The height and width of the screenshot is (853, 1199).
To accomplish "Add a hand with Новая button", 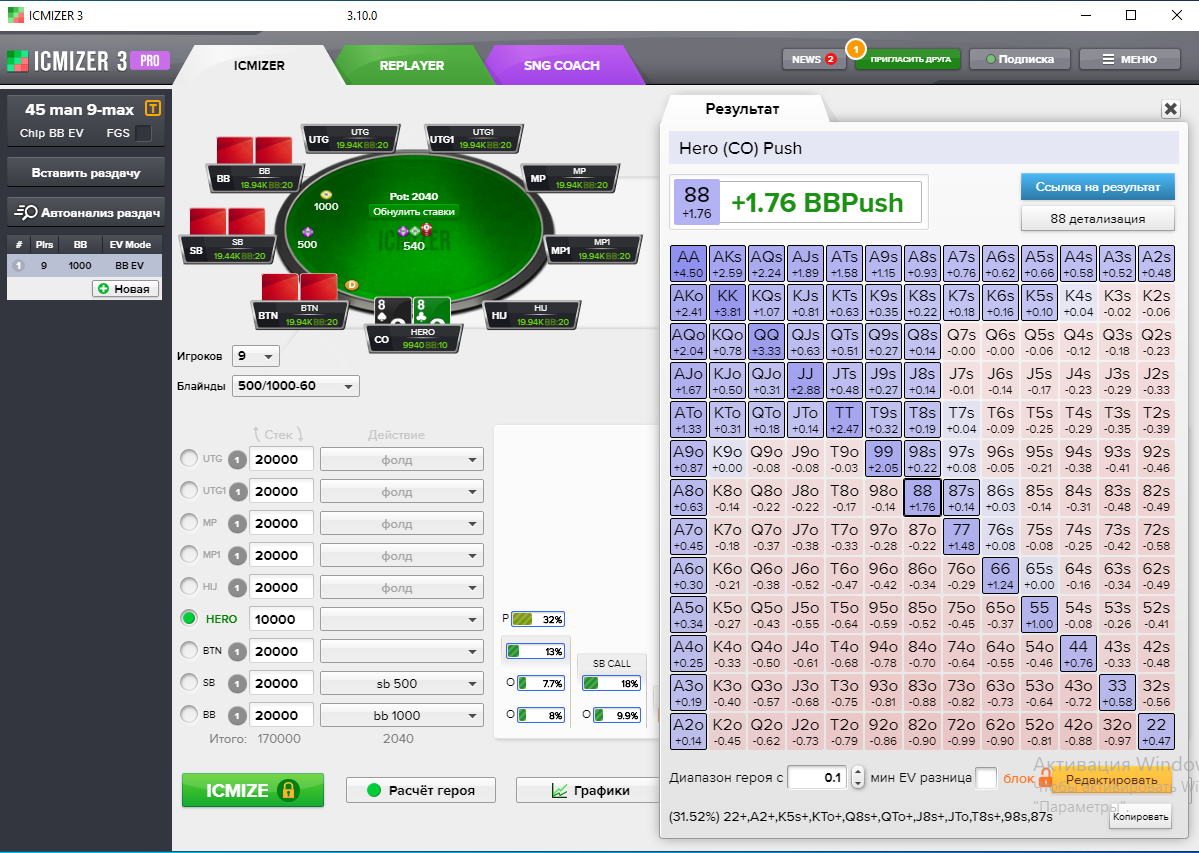I will tap(125, 289).
